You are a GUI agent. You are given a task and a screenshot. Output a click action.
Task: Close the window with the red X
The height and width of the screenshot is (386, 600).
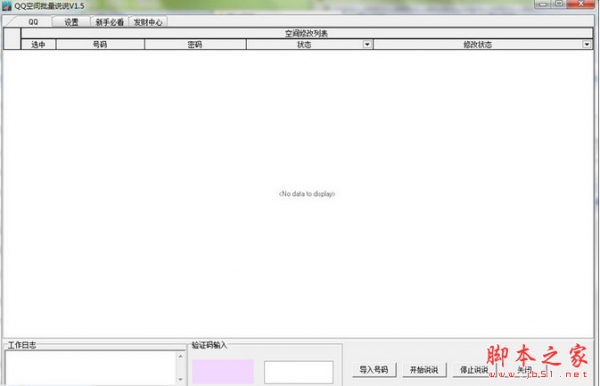click(x=580, y=4)
